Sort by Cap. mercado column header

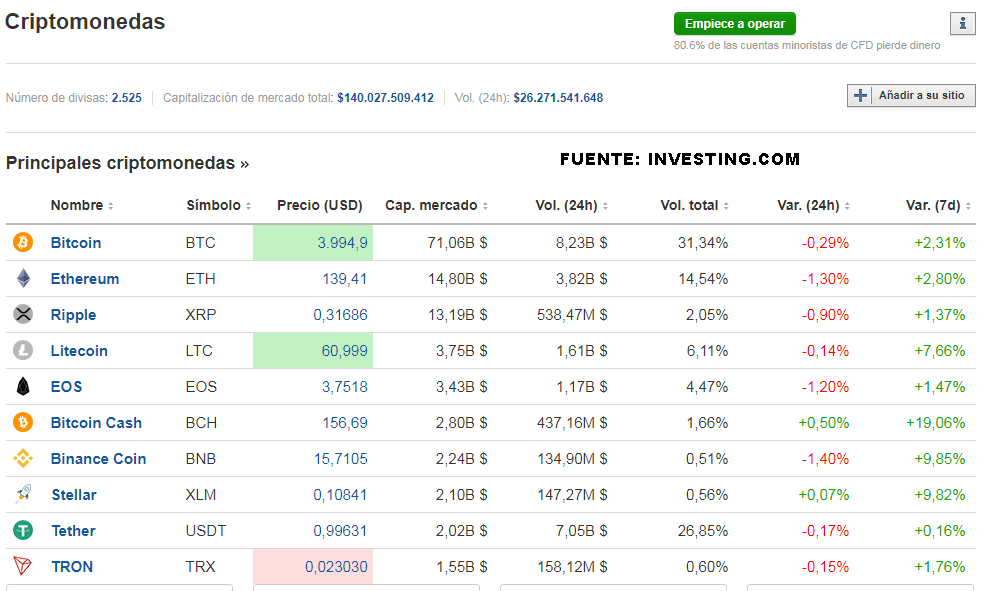[436, 206]
